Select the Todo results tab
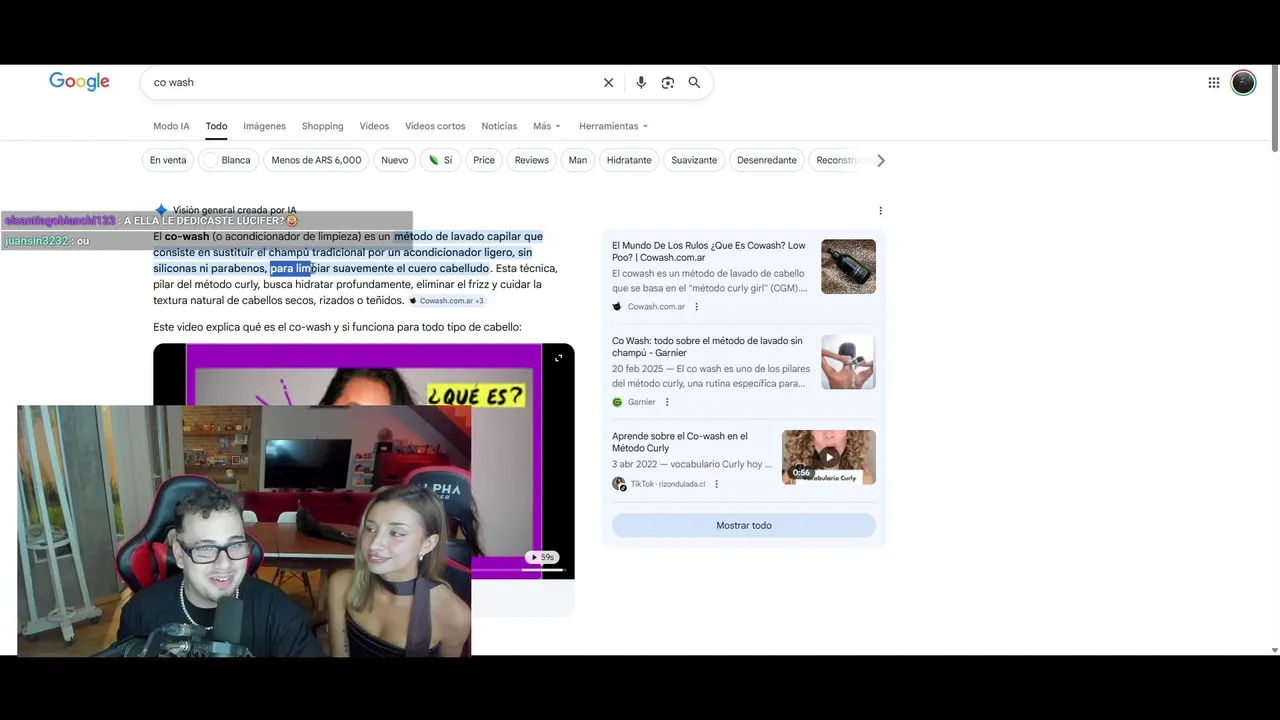 click(216, 126)
